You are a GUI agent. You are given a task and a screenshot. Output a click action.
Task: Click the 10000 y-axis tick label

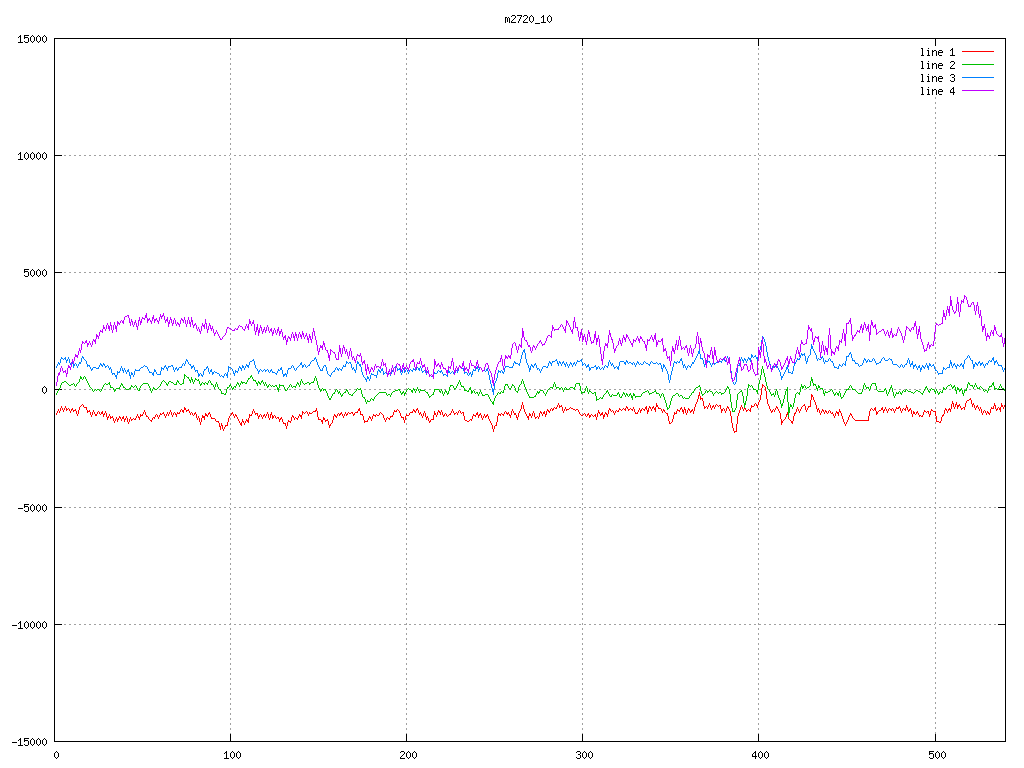[x=31, y=156]
